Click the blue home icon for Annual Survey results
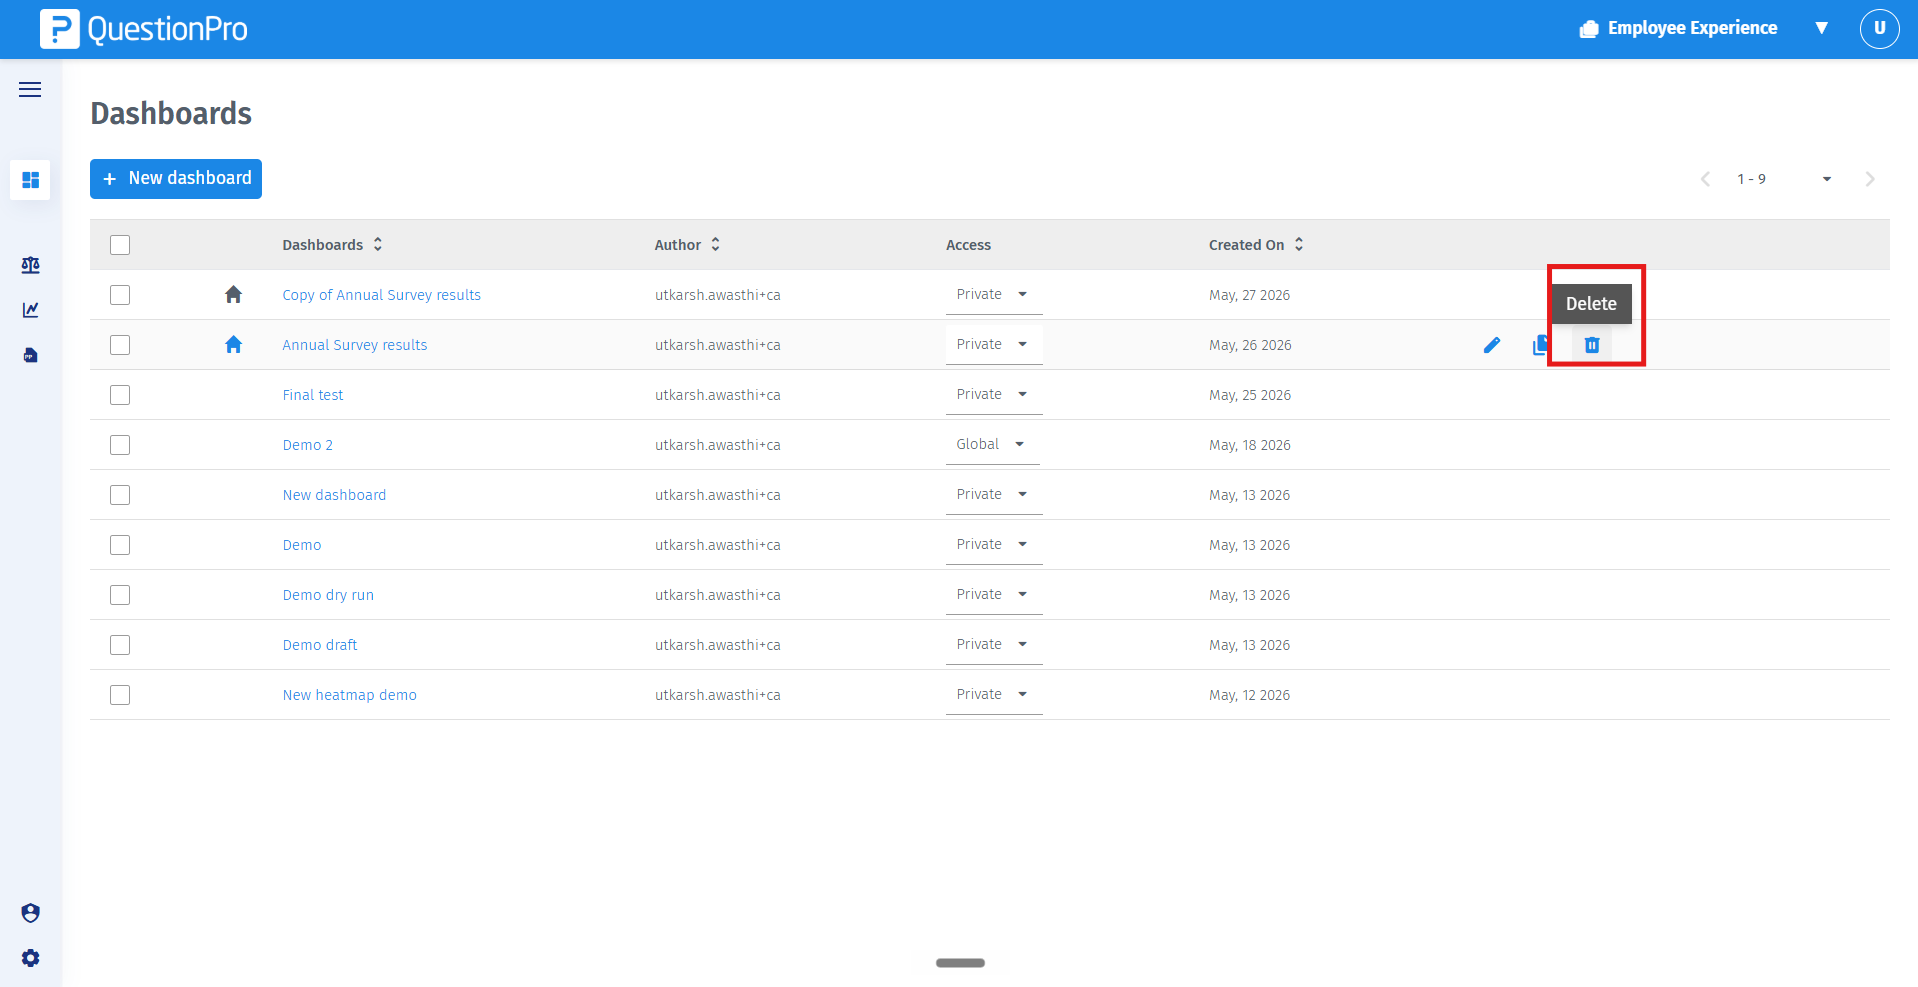 click(233, 344)
